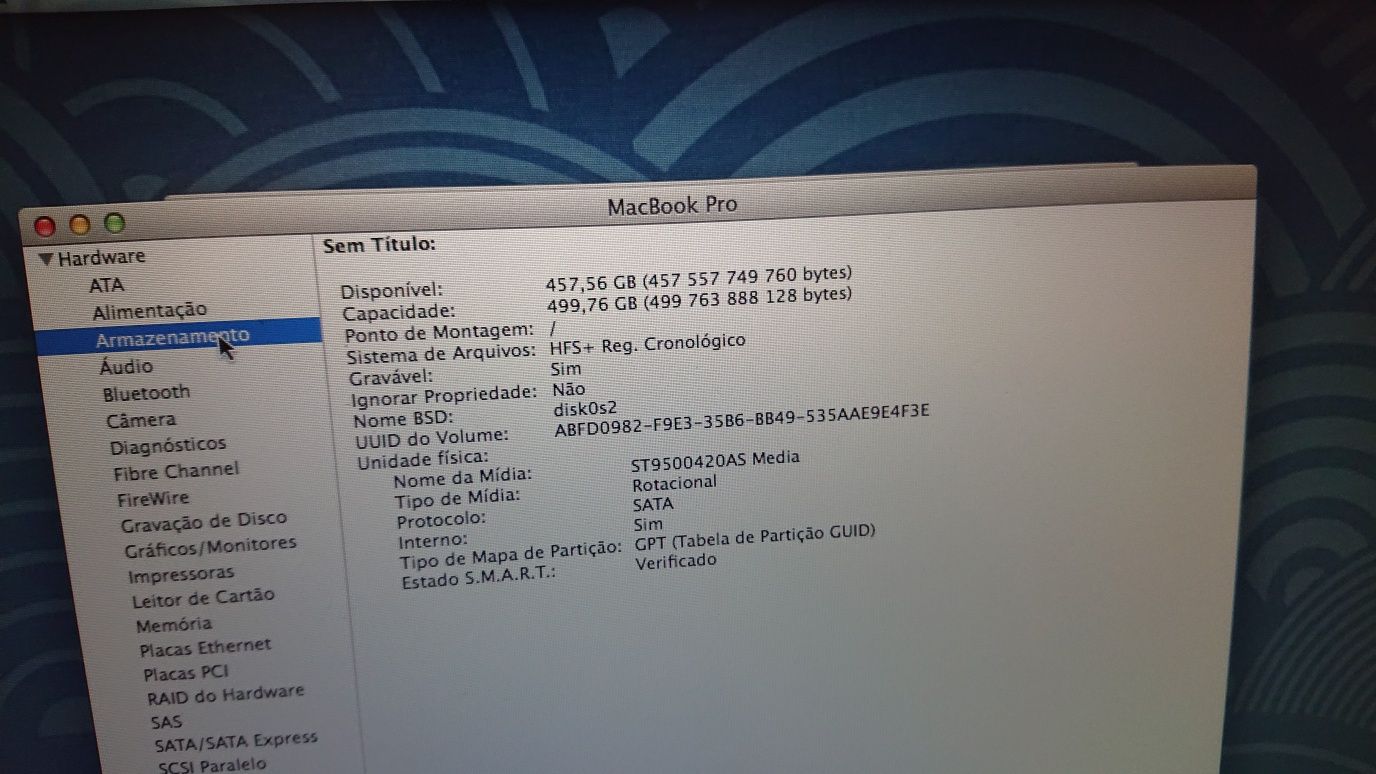Click the Tipo de Mapa de Partição label
Screen dimensions: 1376x774
coord(511,554)
